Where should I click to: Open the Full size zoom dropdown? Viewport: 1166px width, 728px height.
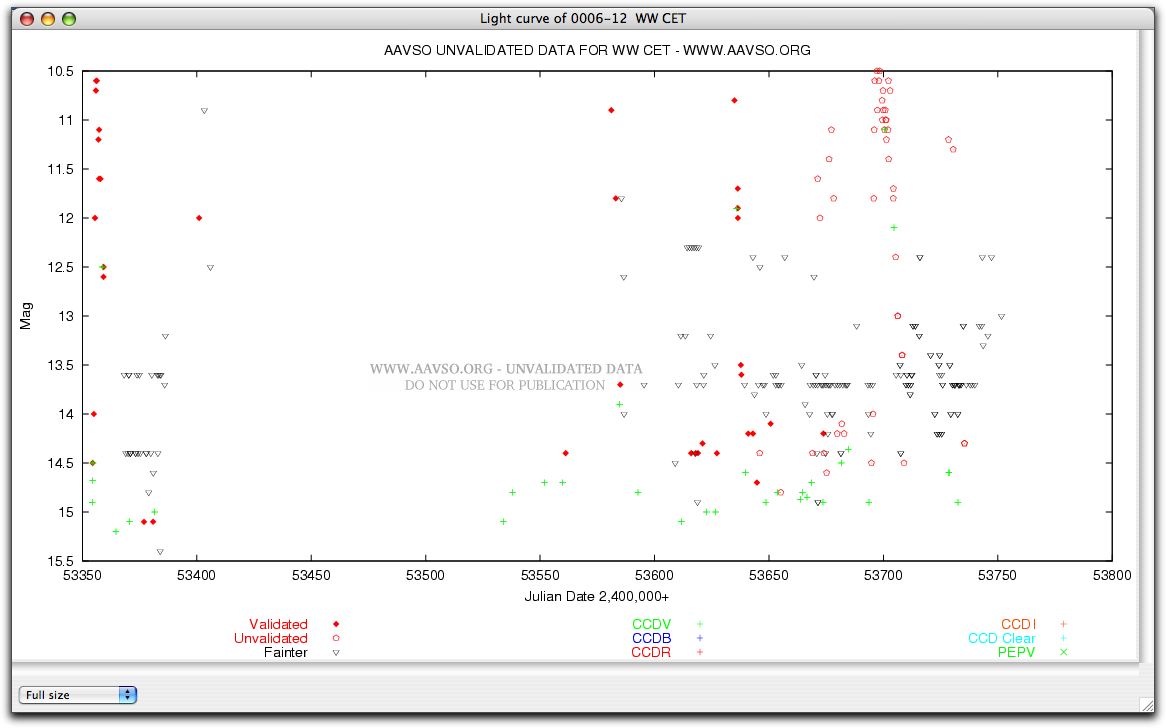(x=78, y=695)
